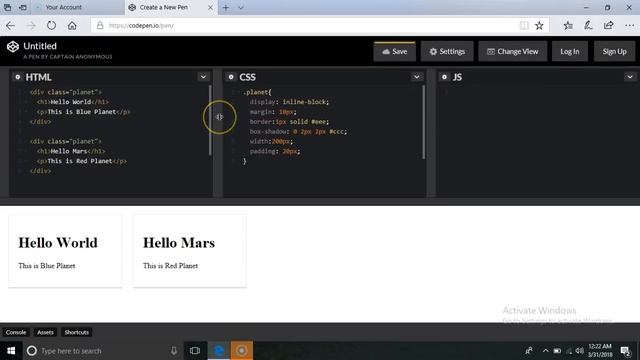Set these tabs aside icon
Viewport: 640px width, 360px height.
coord(23,7)
